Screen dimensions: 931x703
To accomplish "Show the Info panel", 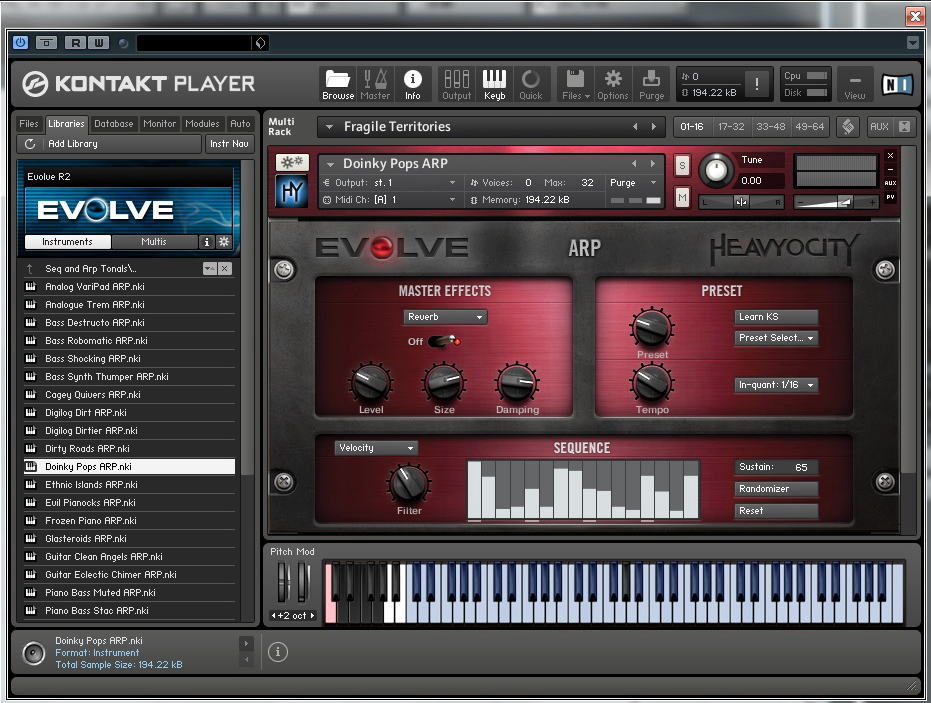I will (413, 84).
